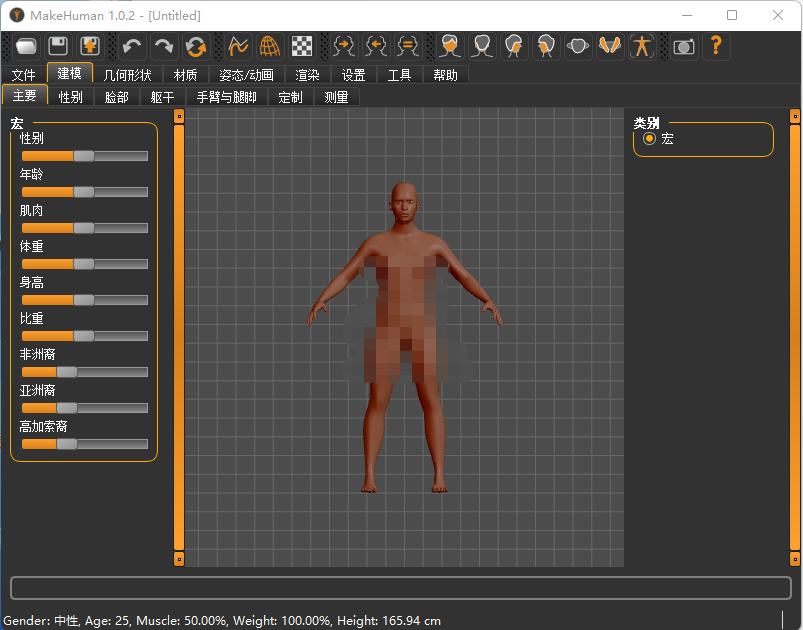803x630 pixels.
Task: Switch to the 测量 sub-tab
Action: [x=336, y=97]
